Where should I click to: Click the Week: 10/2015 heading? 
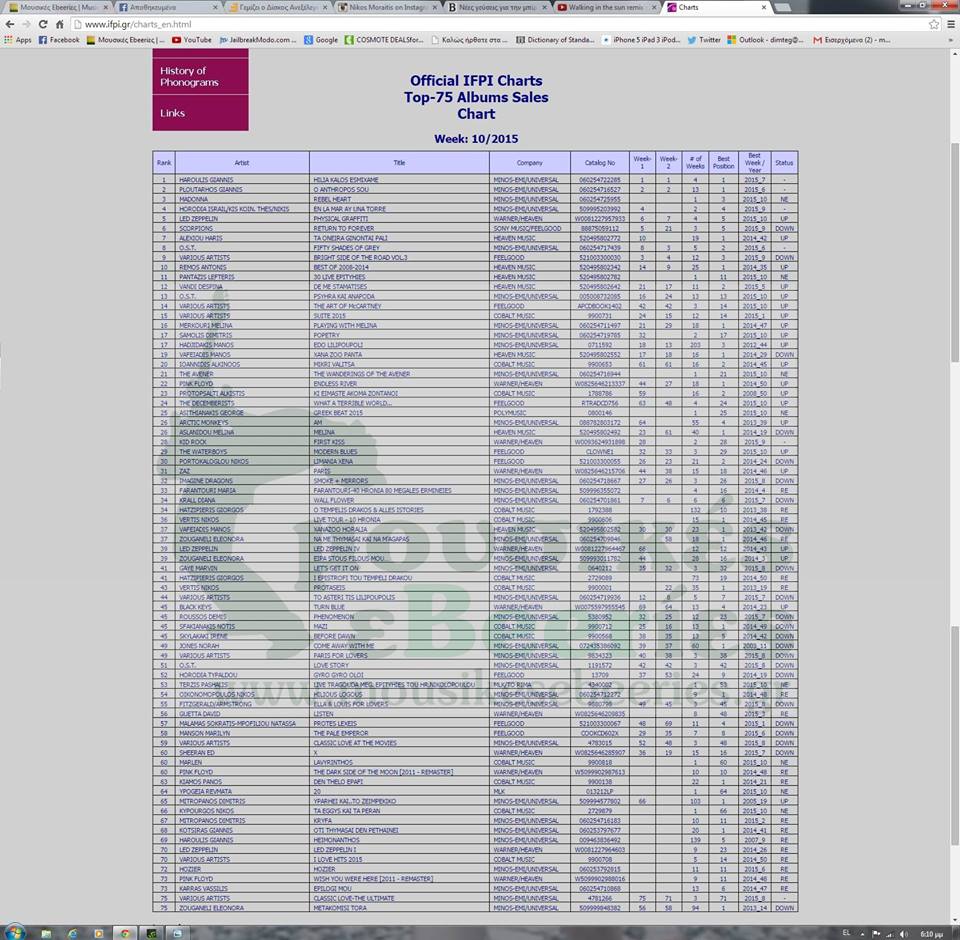pos(476,139)
